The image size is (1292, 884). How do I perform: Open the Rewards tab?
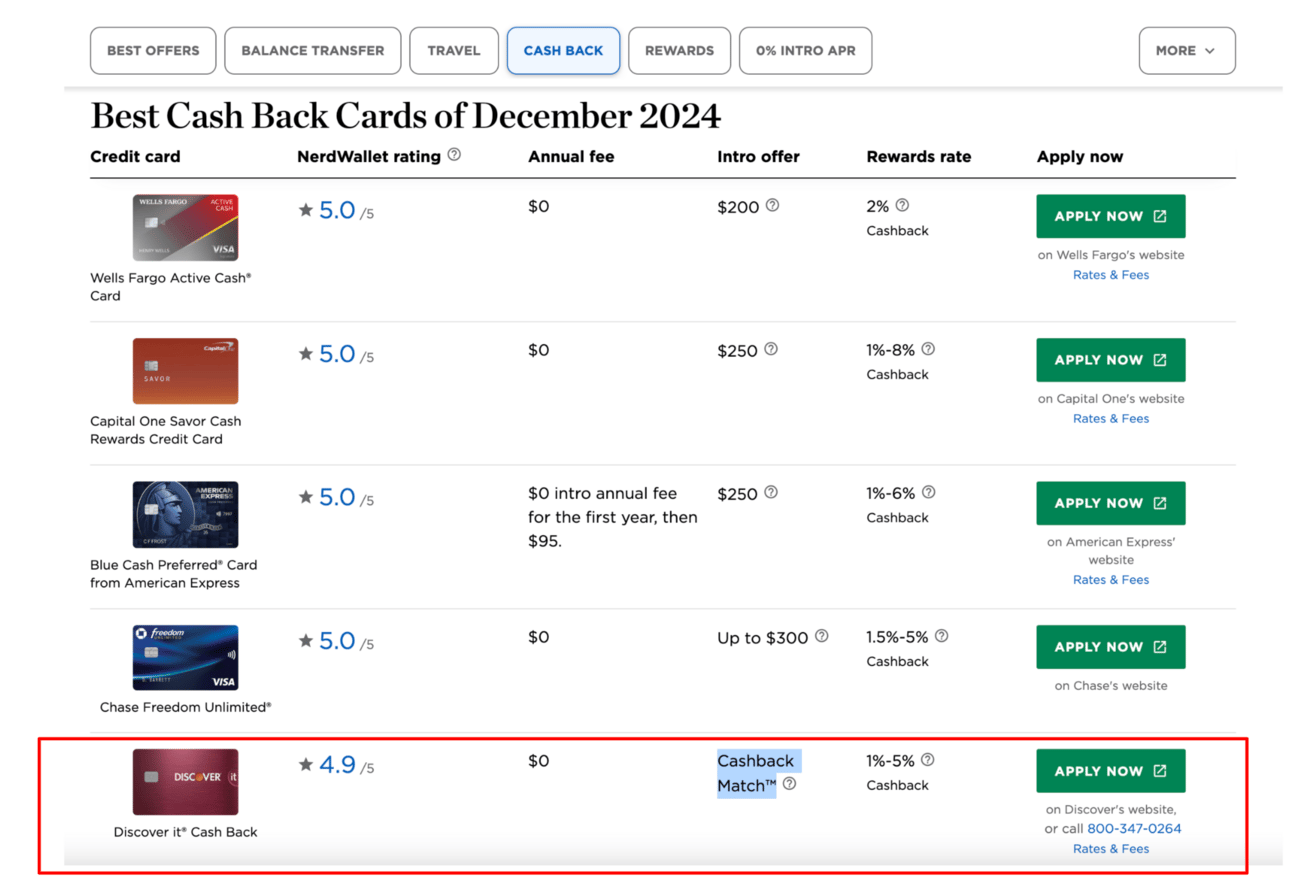point(679,51)
